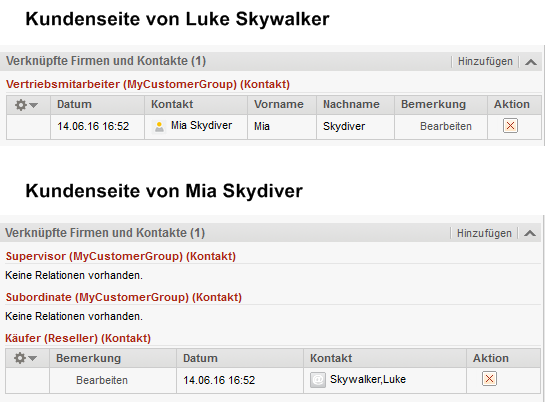Open dropdown arrow beside Vertriebsmitarbeiter table gear
Screen dimensions: 545x410
tap(34, 105)
